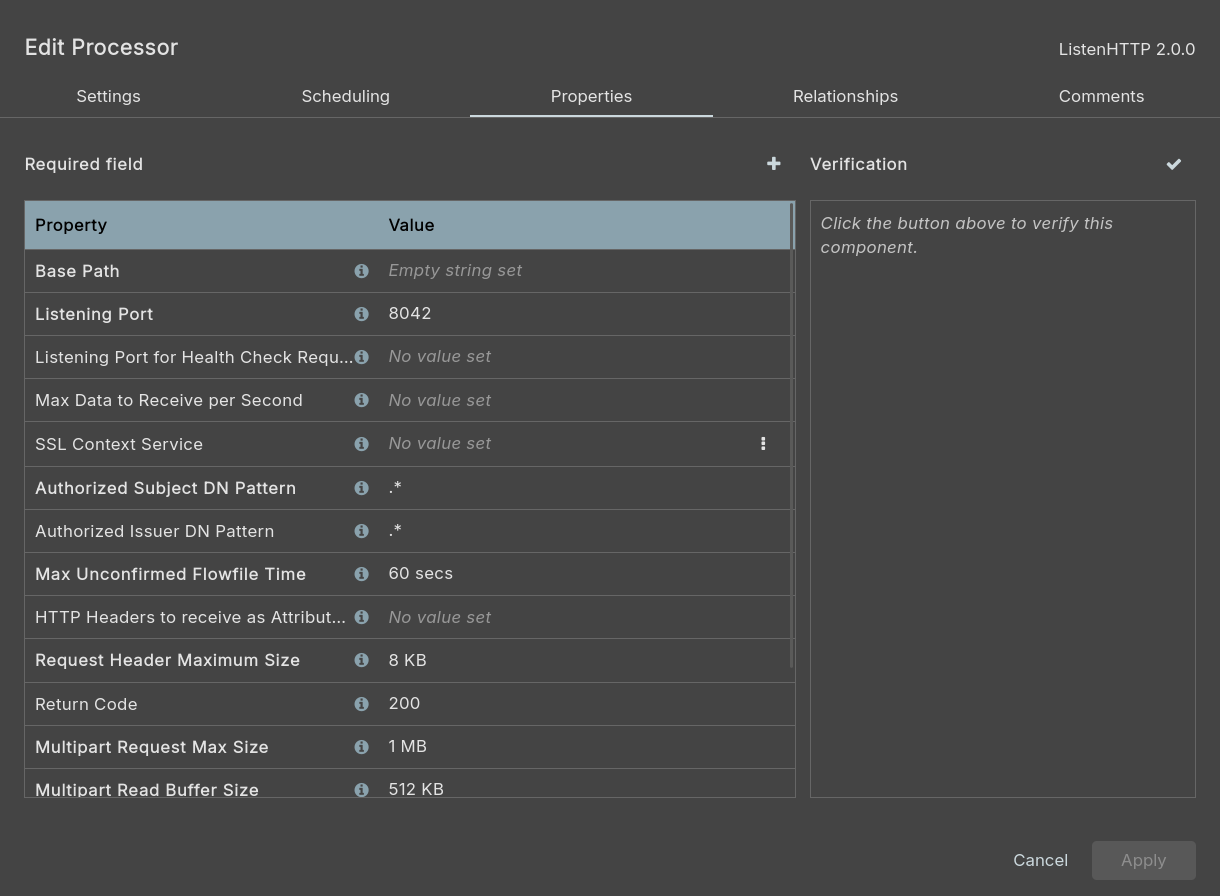The width and height of the screenshot is (1220, 896).
Task: Edit the Max Unconfirmed Flowfile Time value
Action: click(x=420, y=574)
